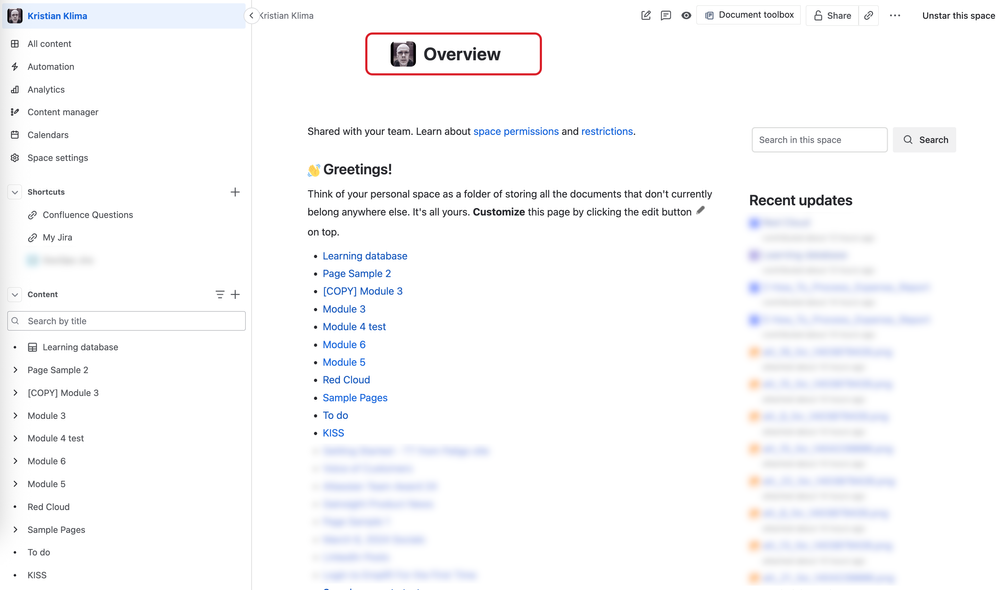Create content with Content plus icon
The image size is (998, 590).
tap(235, 295)
